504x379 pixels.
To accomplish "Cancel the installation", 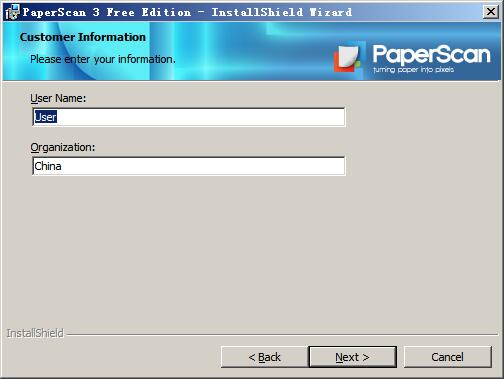I will (447, 357).
